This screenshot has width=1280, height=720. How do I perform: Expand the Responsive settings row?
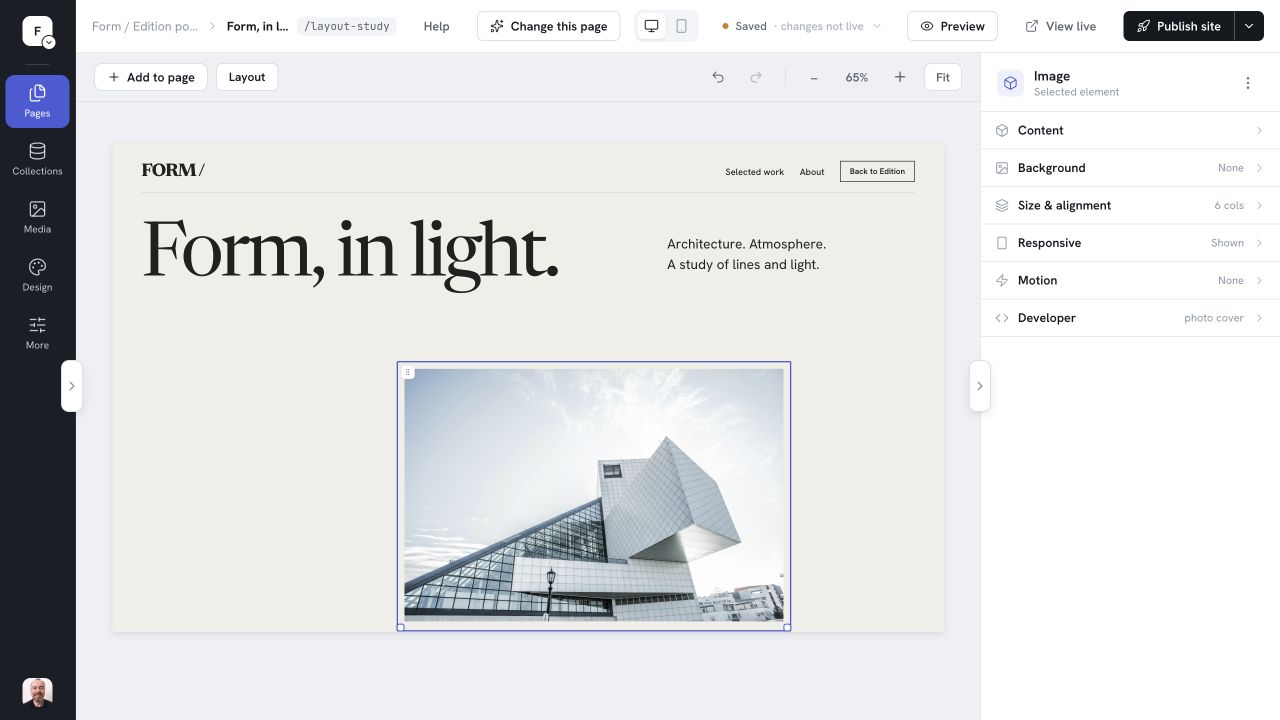1130,243
